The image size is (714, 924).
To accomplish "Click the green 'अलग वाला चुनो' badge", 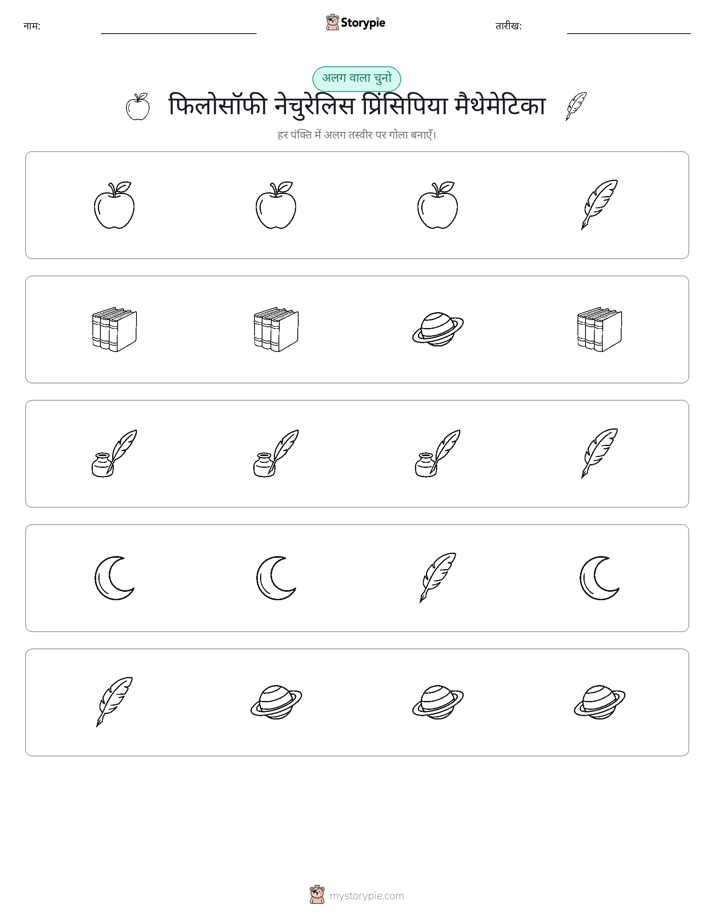I will click(x=356, y=78).
